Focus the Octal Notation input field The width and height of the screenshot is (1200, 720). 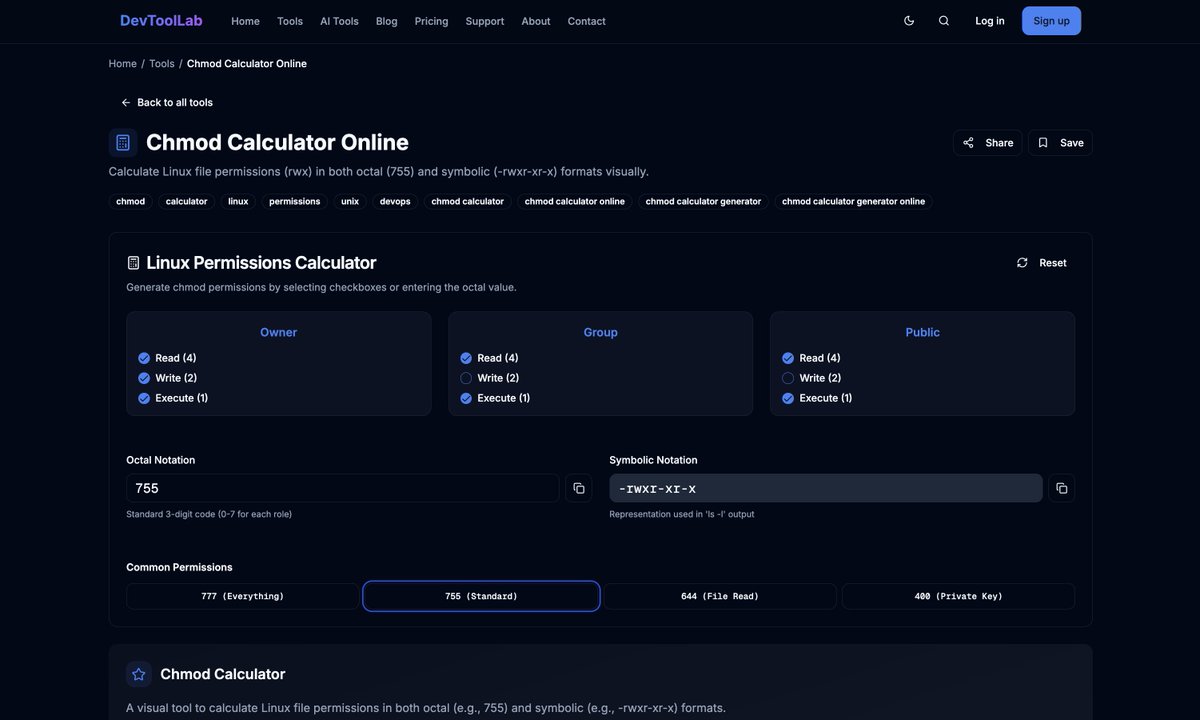point(343,488)
